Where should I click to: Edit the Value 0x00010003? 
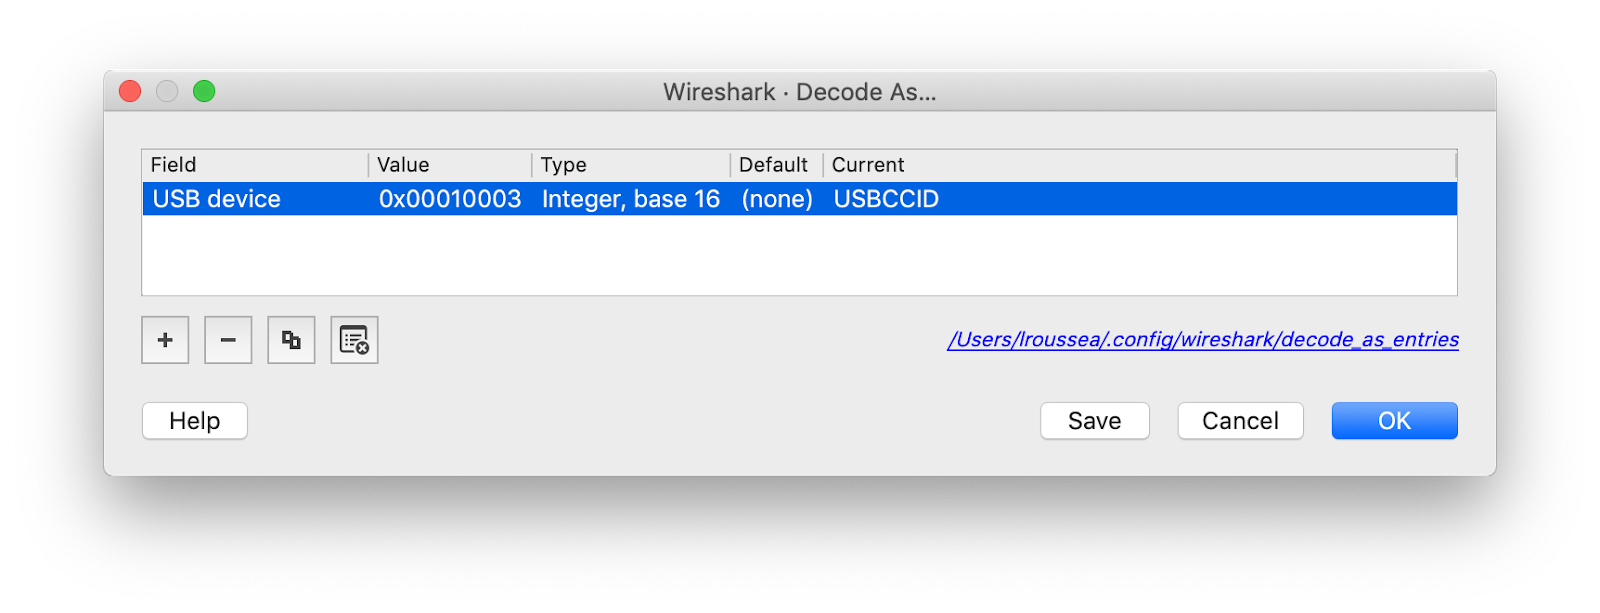[x=448, y=199]
